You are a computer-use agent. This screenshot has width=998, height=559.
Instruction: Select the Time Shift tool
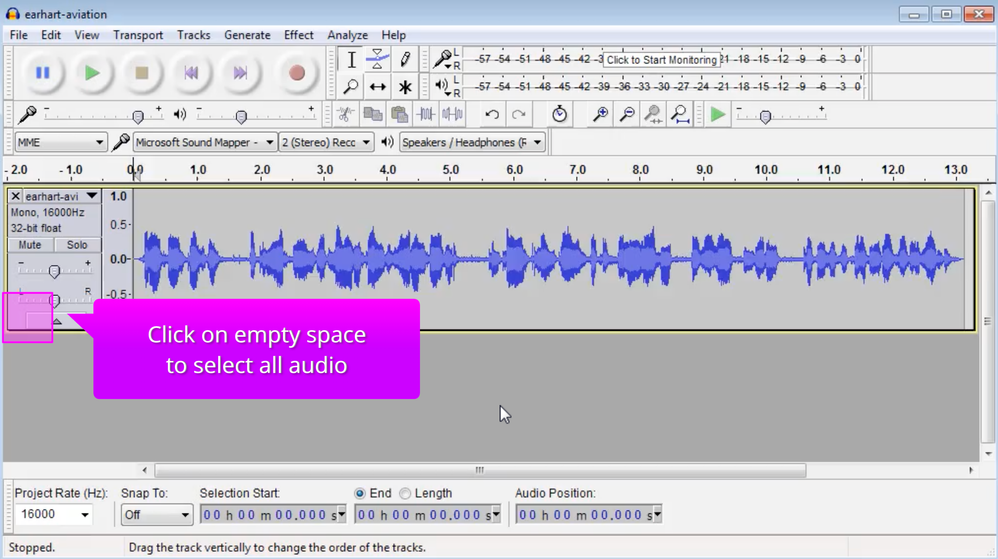point(377,87)
